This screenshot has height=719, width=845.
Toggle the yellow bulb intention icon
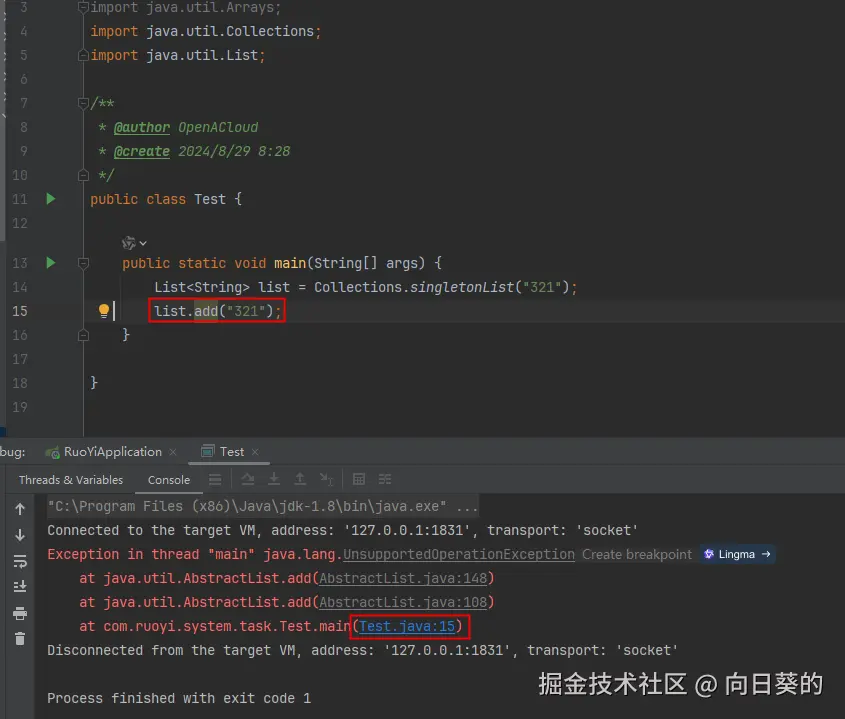point(104,310)
